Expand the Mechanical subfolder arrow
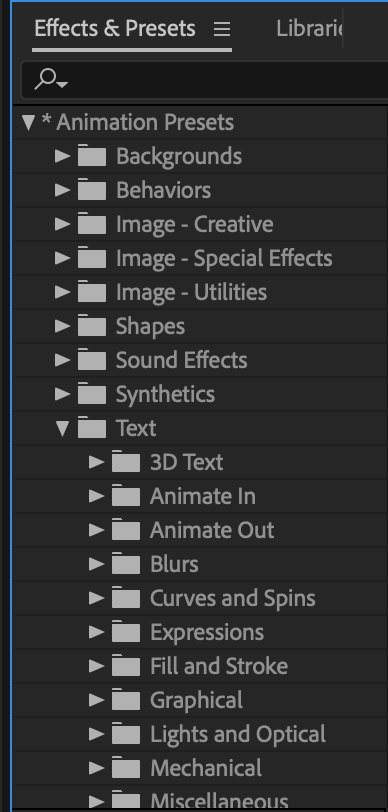388x812 pixels. click(96, 768)
